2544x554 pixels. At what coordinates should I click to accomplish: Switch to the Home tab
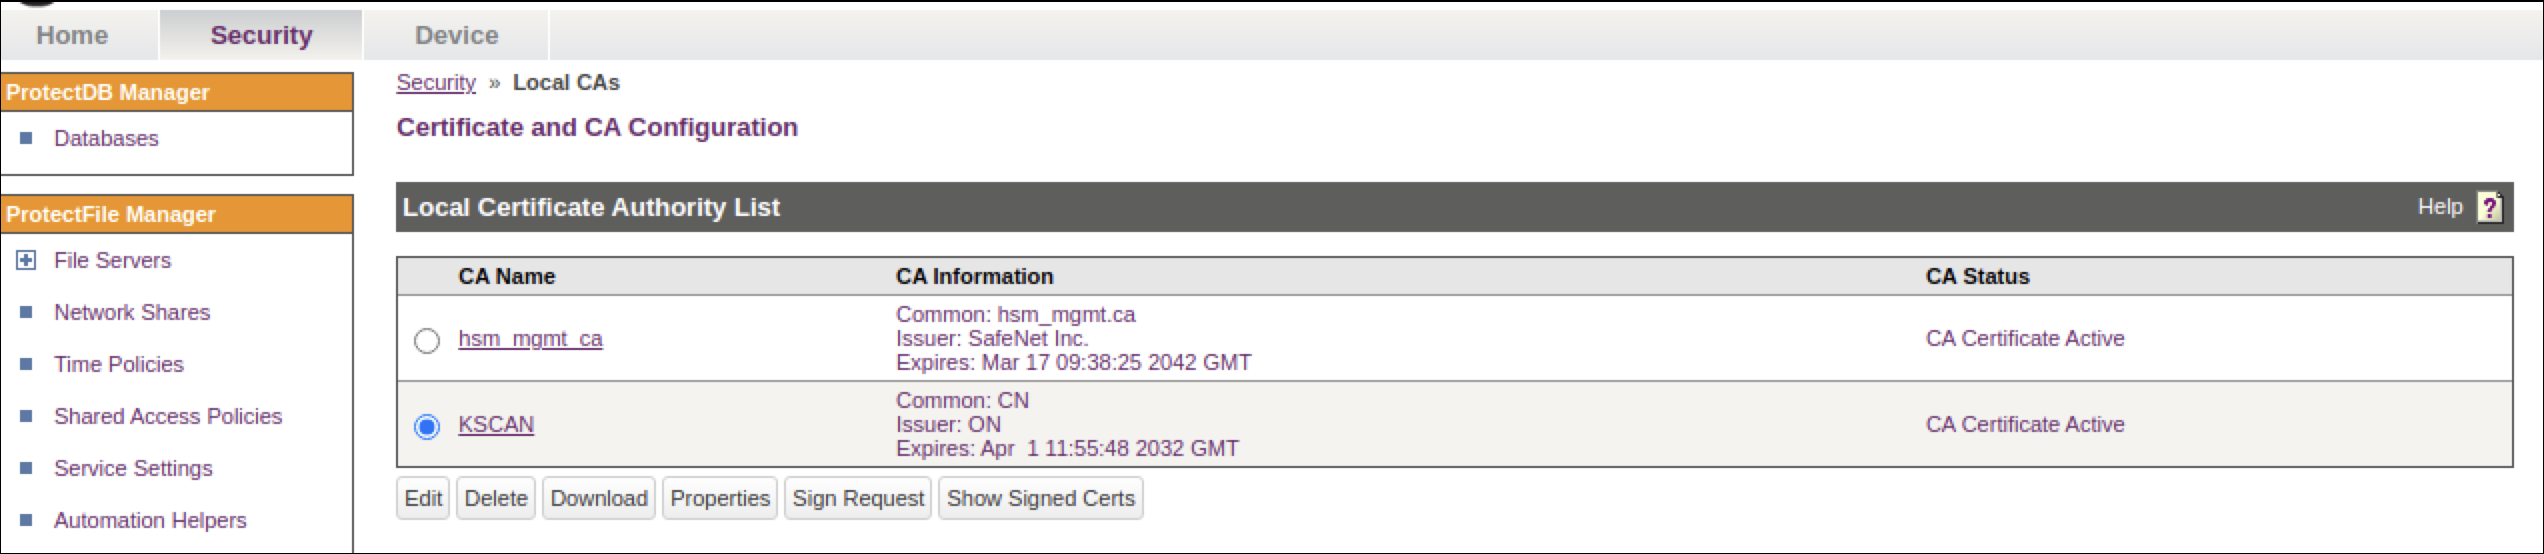(72, 35)
